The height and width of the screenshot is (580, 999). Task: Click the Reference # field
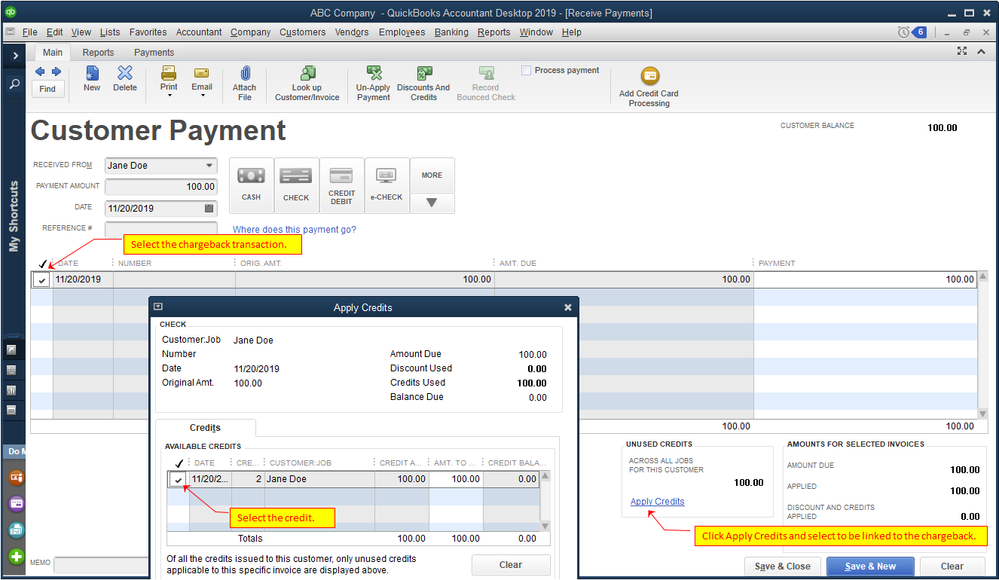click(161, 228)
